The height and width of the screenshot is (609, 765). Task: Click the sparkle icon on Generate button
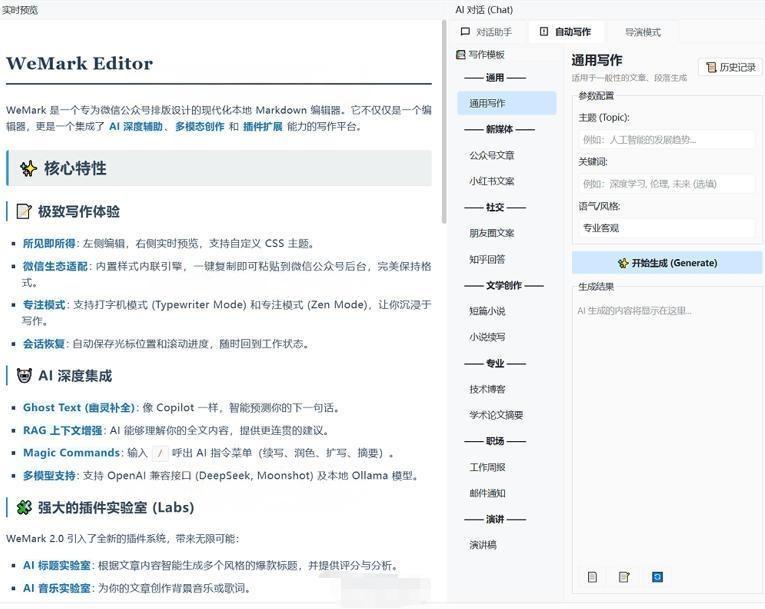[x=623, y=263]
